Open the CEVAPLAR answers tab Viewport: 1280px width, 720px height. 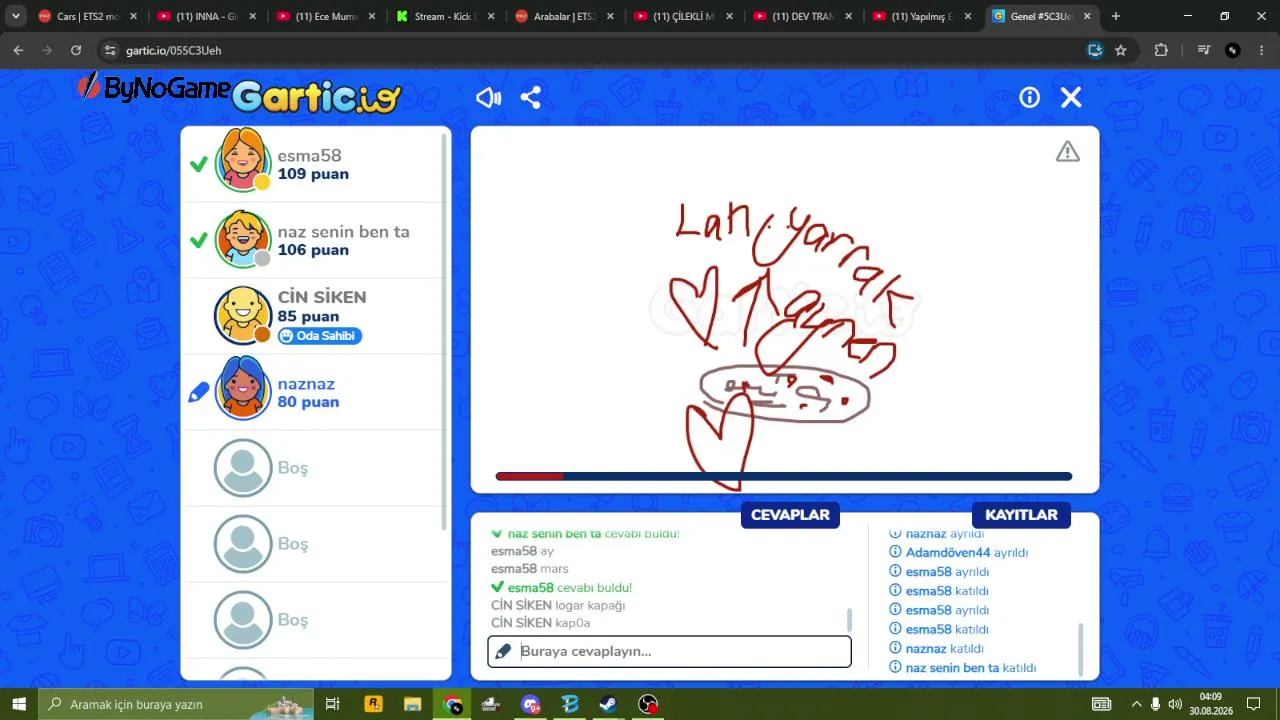click(790, 515)
